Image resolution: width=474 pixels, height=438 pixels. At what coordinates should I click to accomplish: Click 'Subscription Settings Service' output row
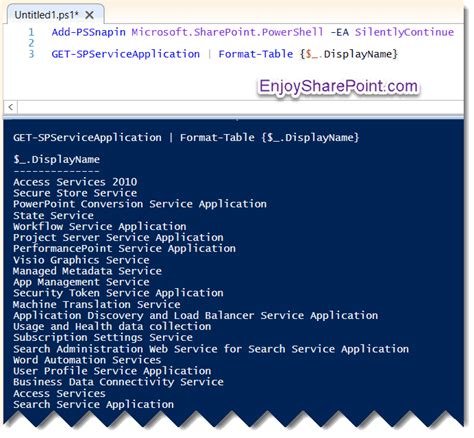(103, 338)
